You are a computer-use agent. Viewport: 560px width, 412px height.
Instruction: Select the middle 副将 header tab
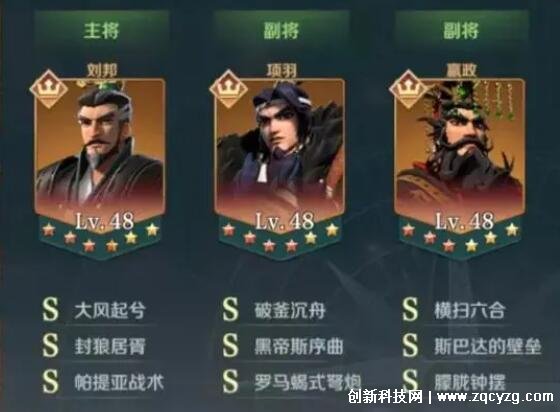click(x=281, y=30)
